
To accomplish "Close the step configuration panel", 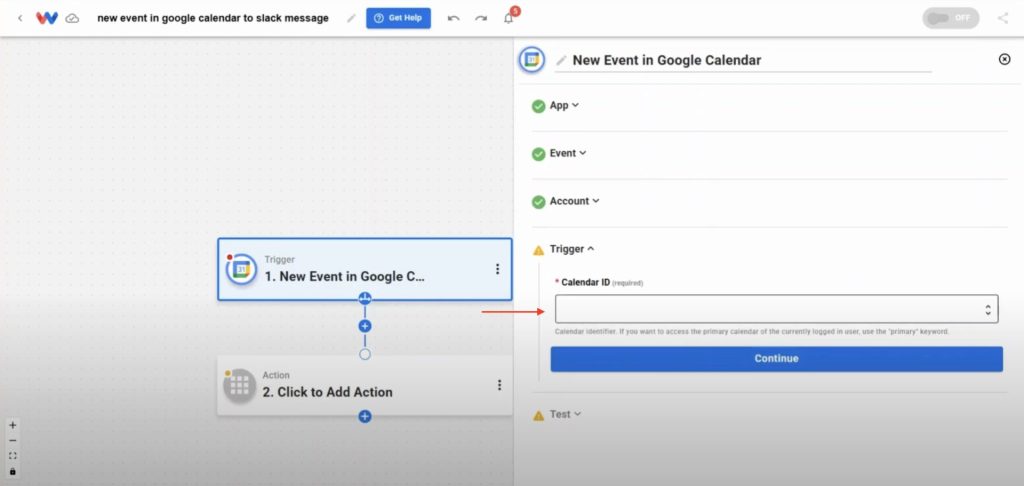I will [x=1004, y=59].
